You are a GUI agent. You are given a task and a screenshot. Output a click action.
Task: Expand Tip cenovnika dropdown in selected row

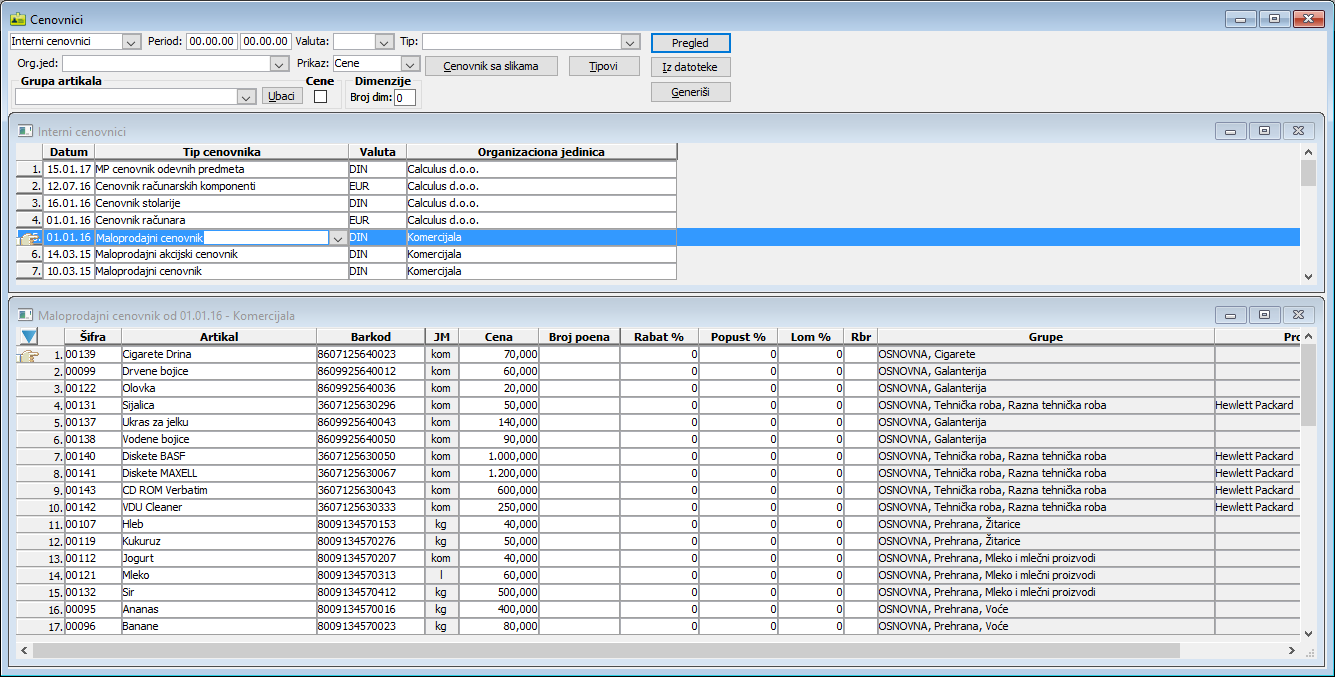tap(338, 238)
